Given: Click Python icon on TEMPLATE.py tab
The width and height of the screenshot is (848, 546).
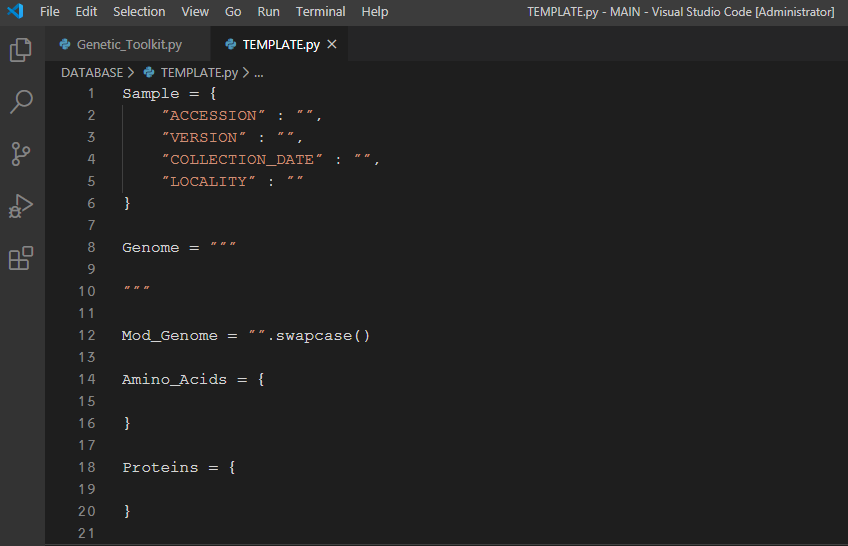Looking at the screenshot, I should [230, 44].
